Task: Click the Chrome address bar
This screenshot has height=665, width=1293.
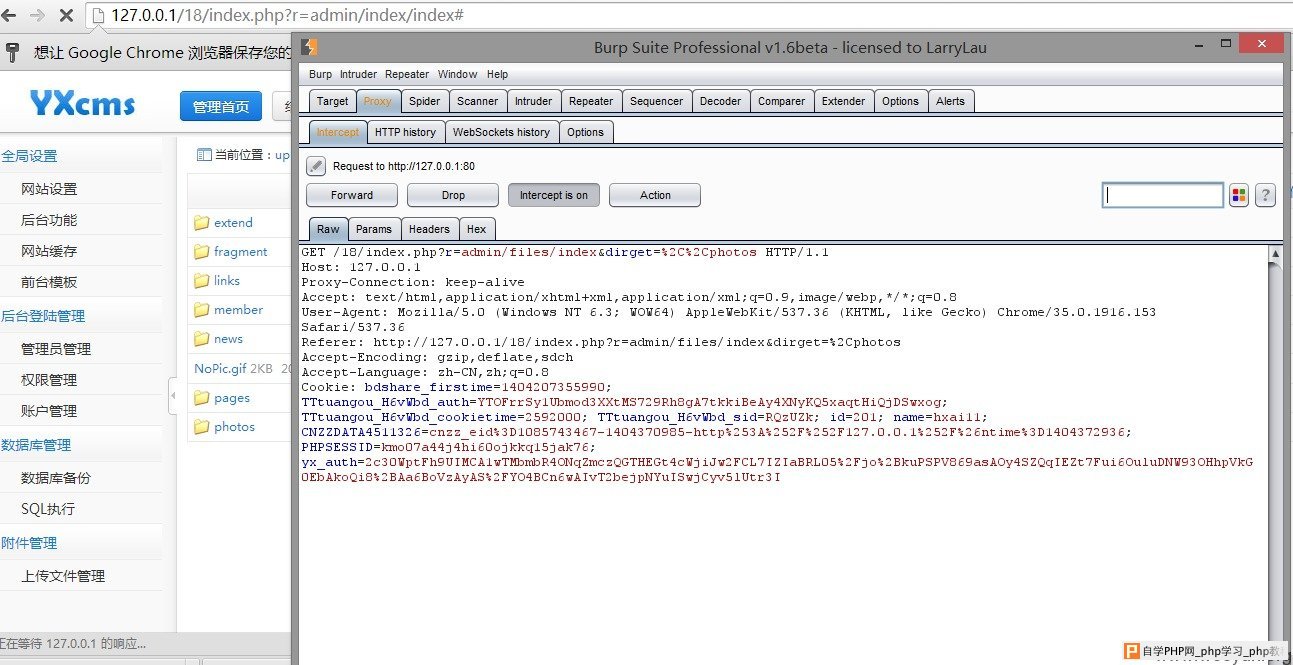Action: pos(690,16)
